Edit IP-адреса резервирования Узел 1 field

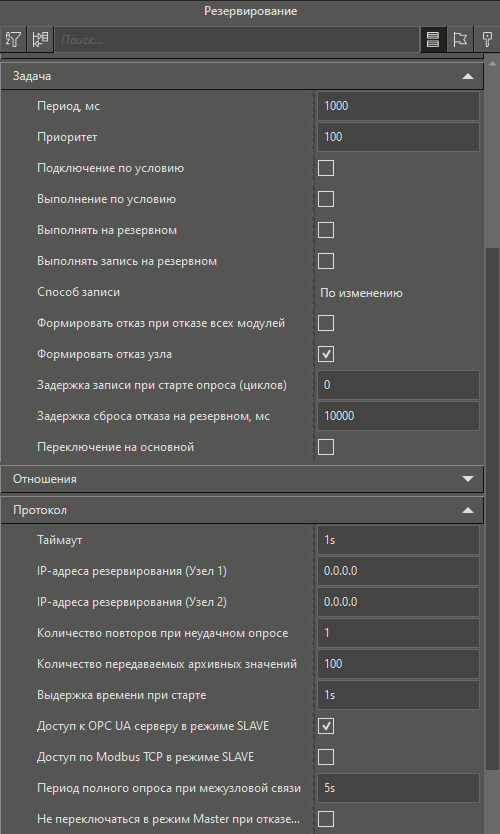click(398, 571)
